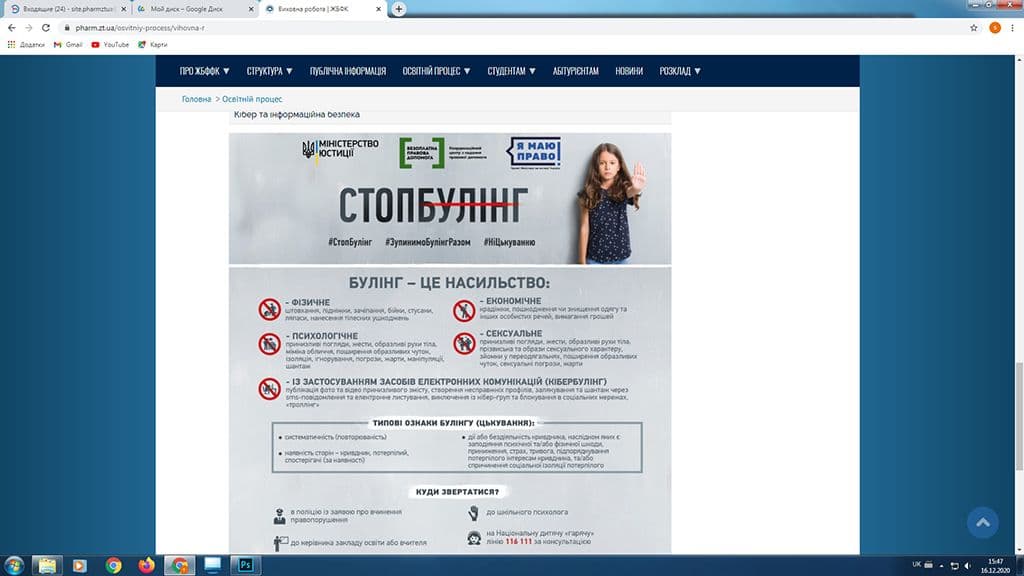
Task: Open the Chrome profile avatar
Action: (x=995, y=28)
